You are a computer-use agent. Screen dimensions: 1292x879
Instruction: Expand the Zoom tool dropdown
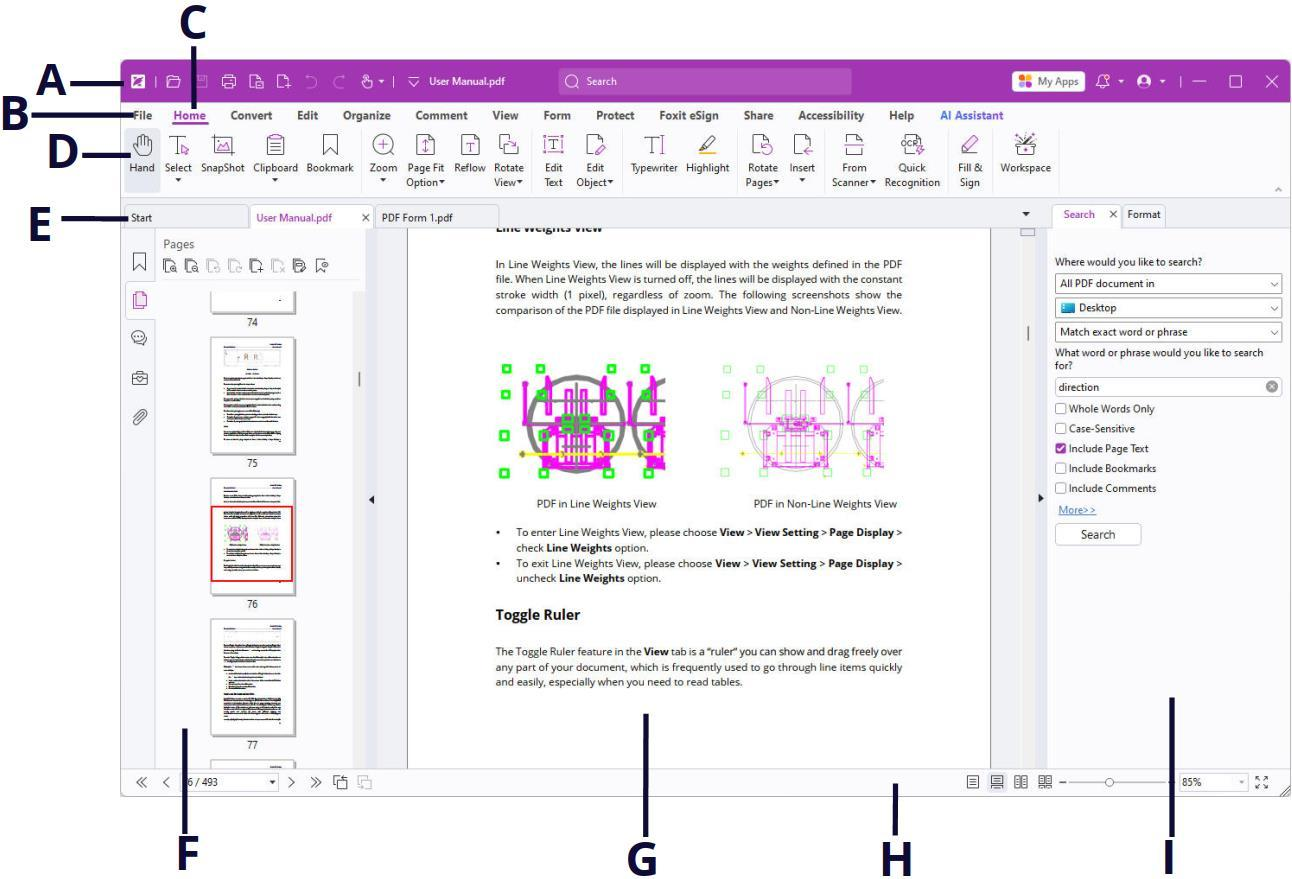[383, 181]
